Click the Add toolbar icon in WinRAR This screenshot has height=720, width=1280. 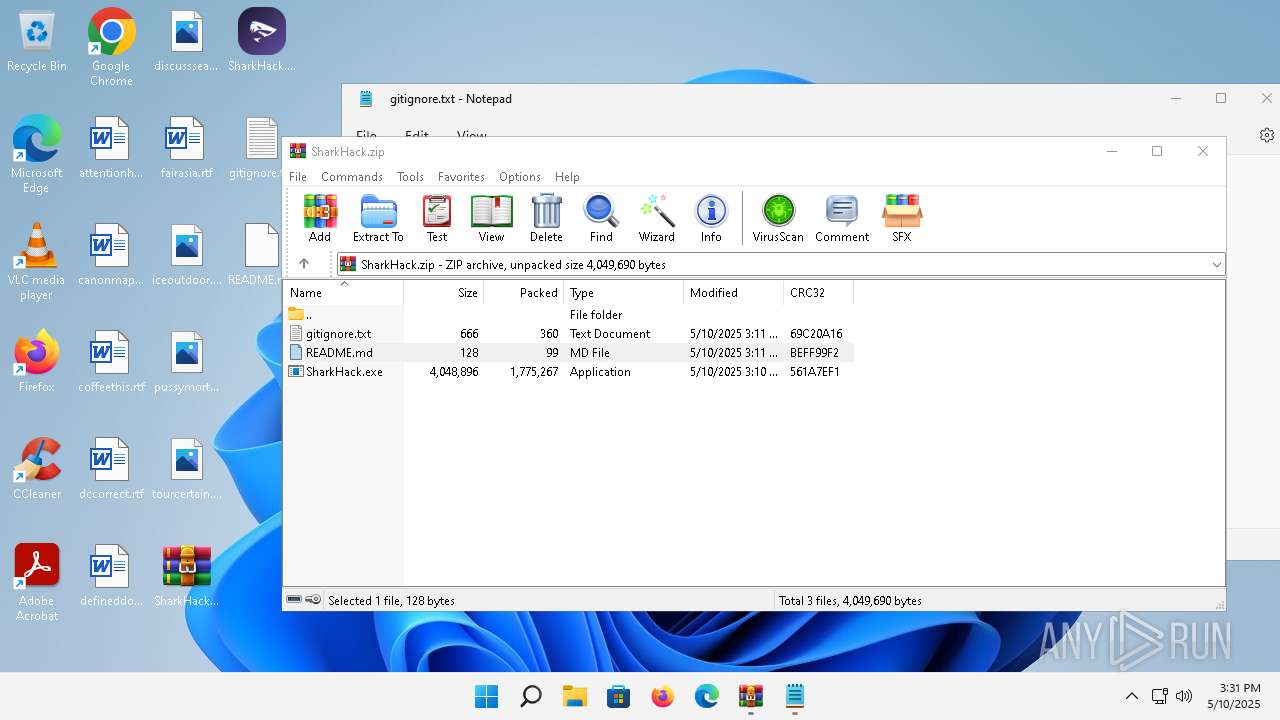320,218
